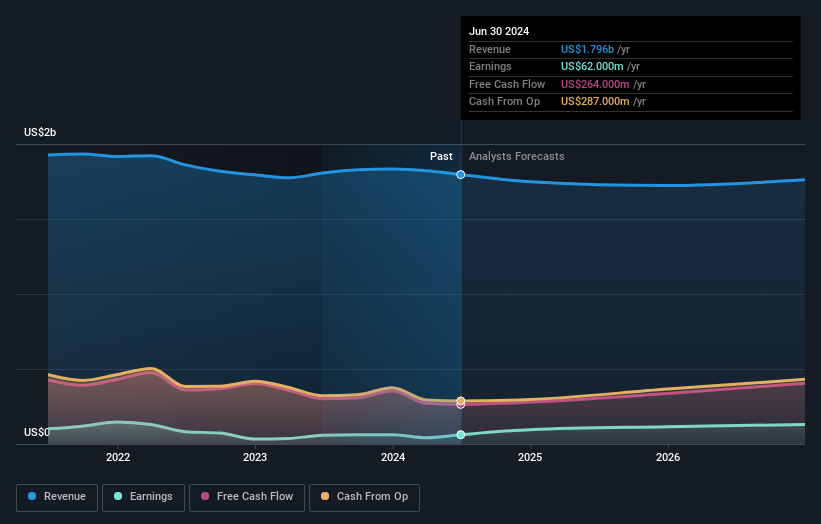Click the Cash From Op label in tooltip
Image resolution: width=821 pixels, height=524 pixels.
[504, 102]
